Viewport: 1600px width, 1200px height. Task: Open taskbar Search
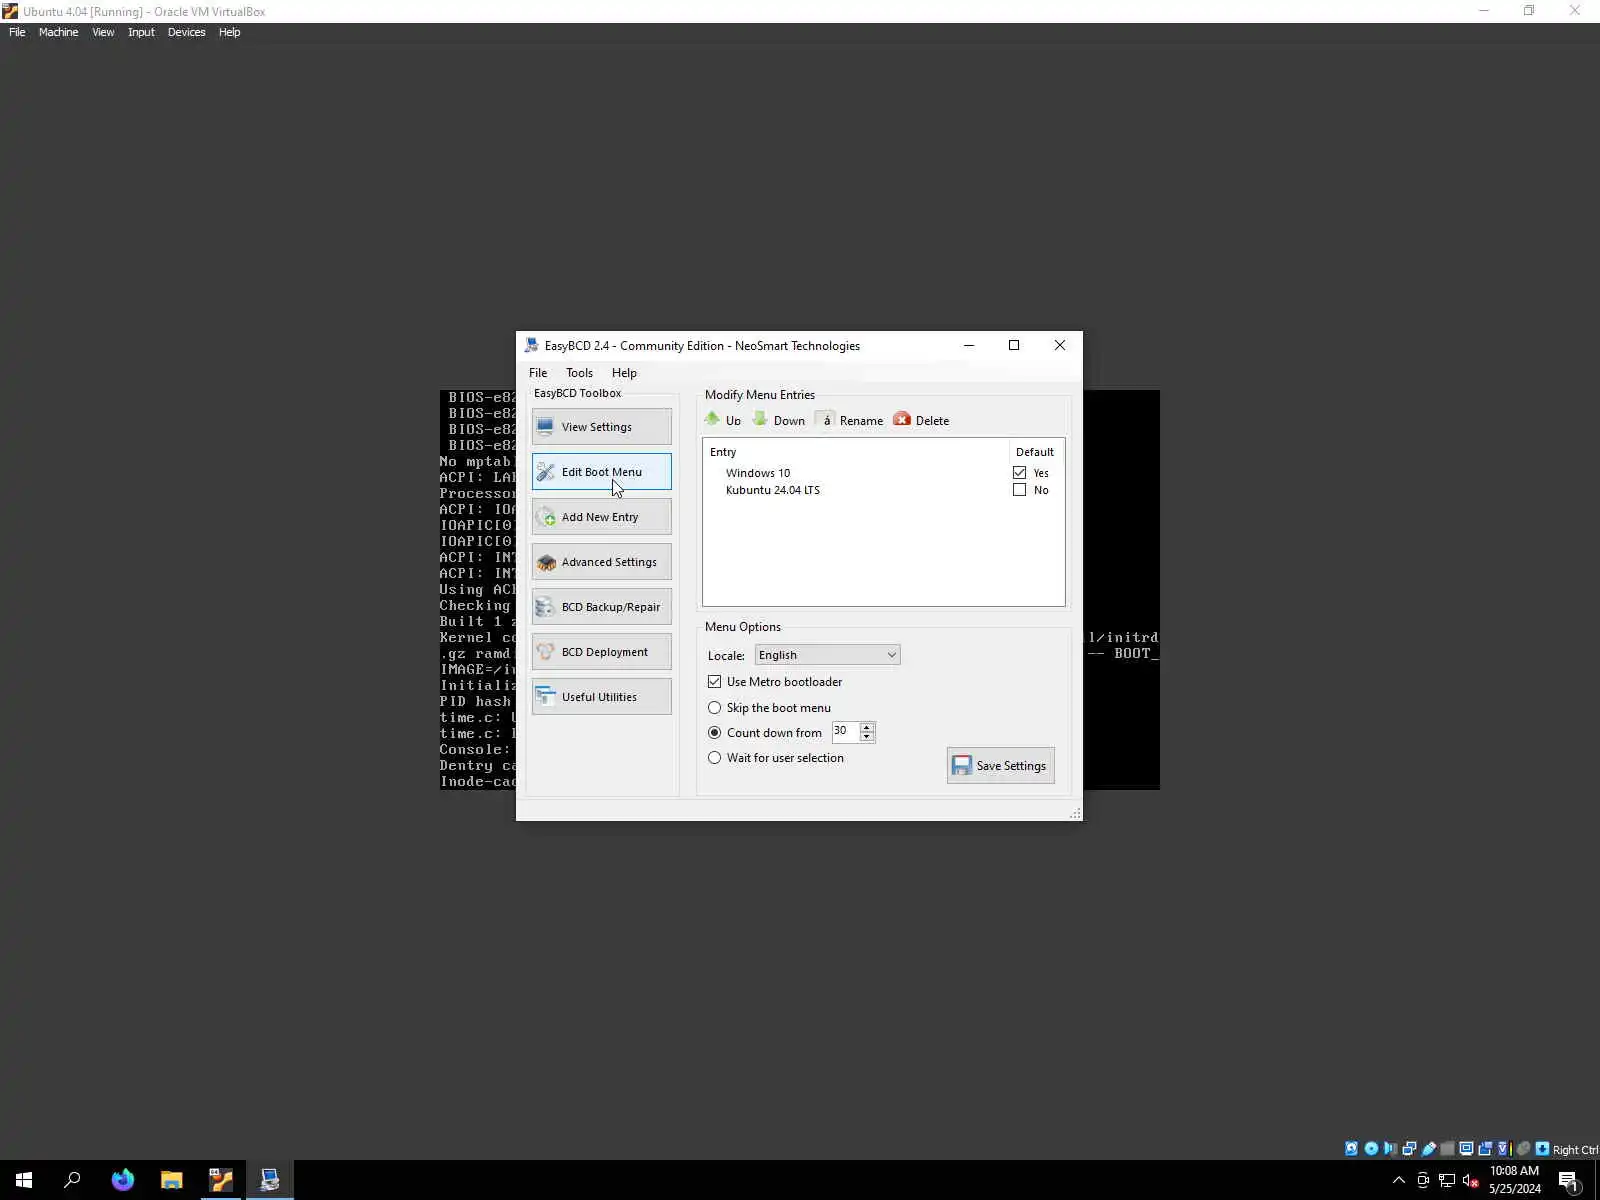[x=72, y=1180]
